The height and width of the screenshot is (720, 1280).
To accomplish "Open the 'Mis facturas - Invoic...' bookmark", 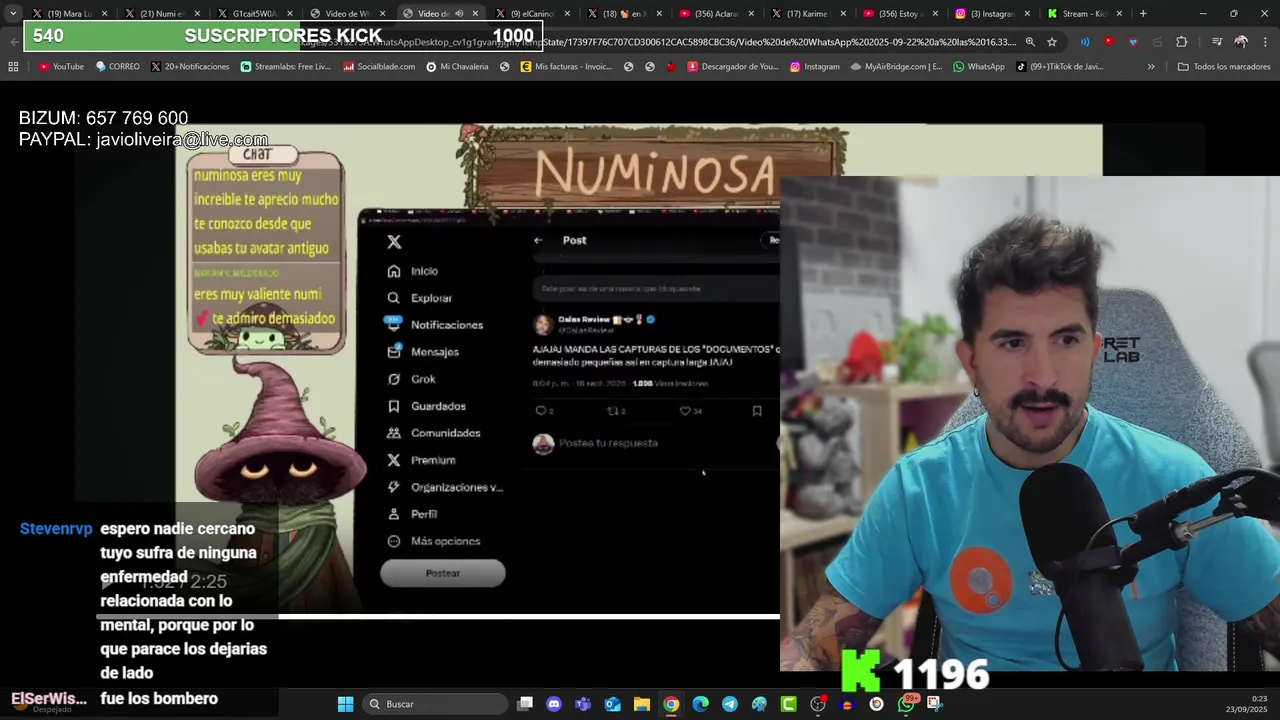I will coord(566,66).
